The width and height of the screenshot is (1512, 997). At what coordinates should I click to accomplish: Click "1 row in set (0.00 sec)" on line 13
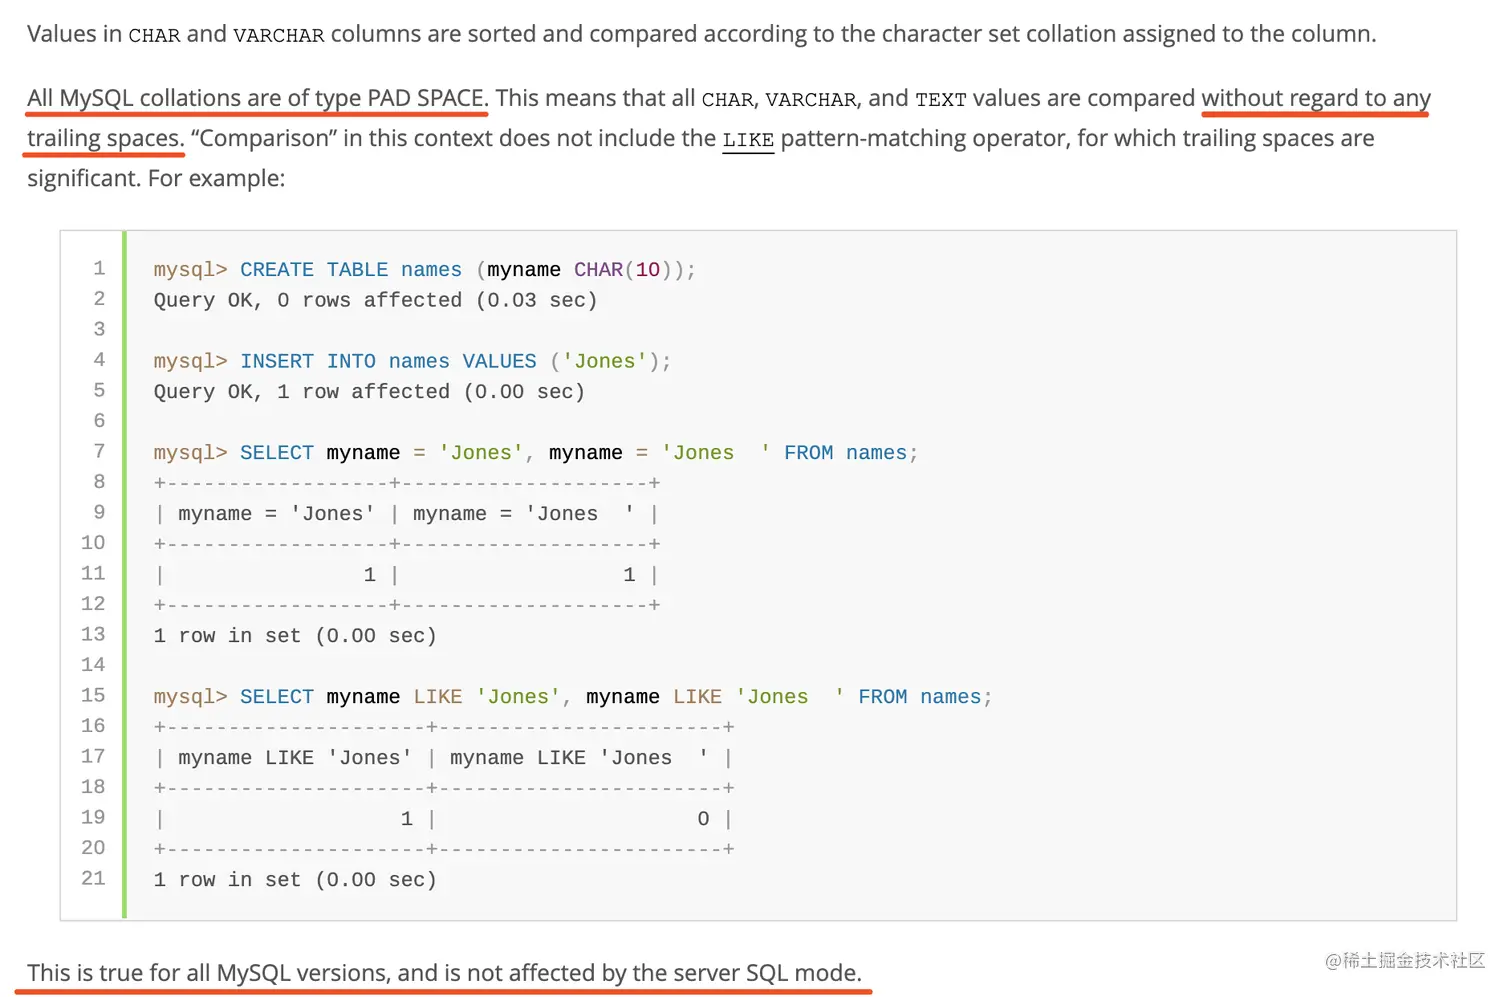click(295, 636)
